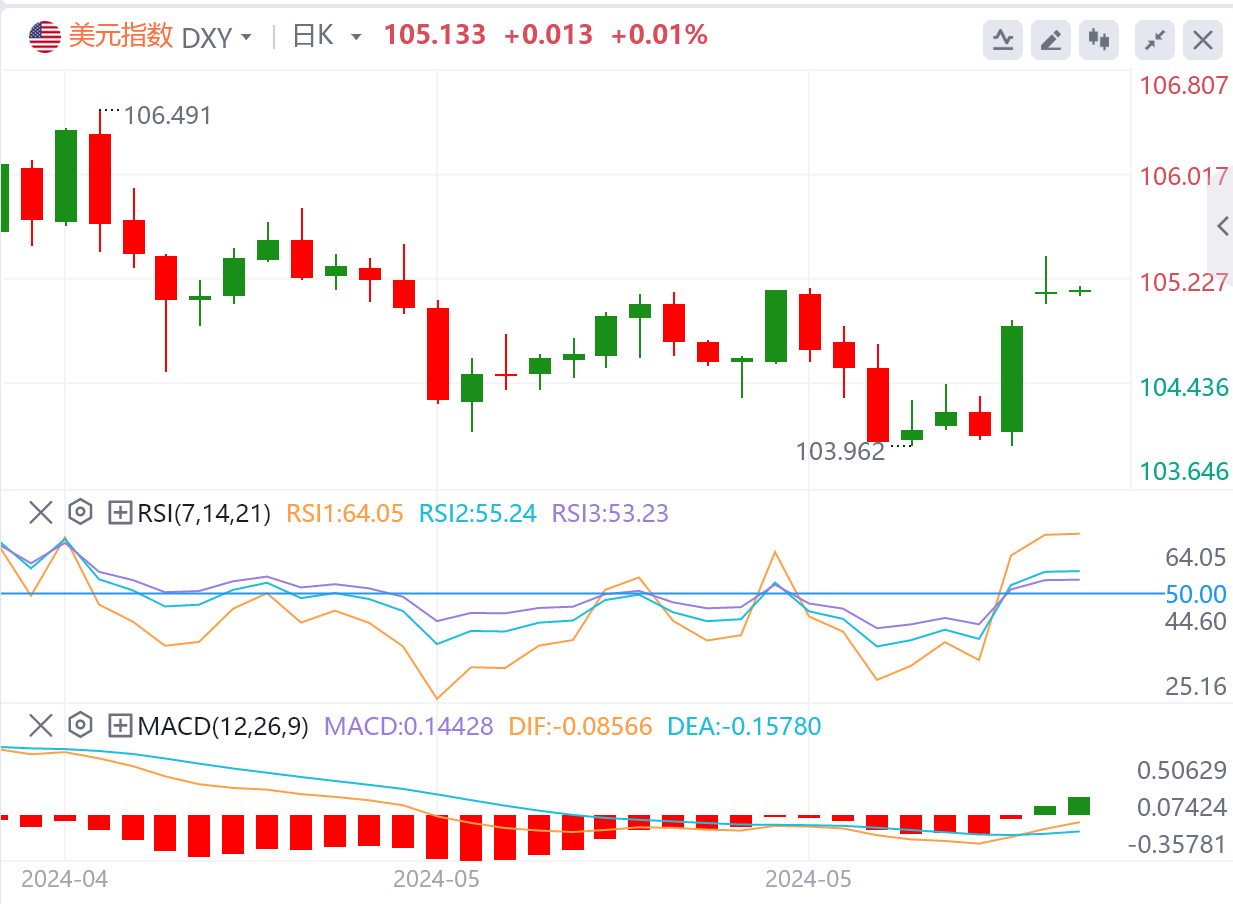
Task: Click the RSI(7,14,21) indicator label
Action: tap(204, 514)
